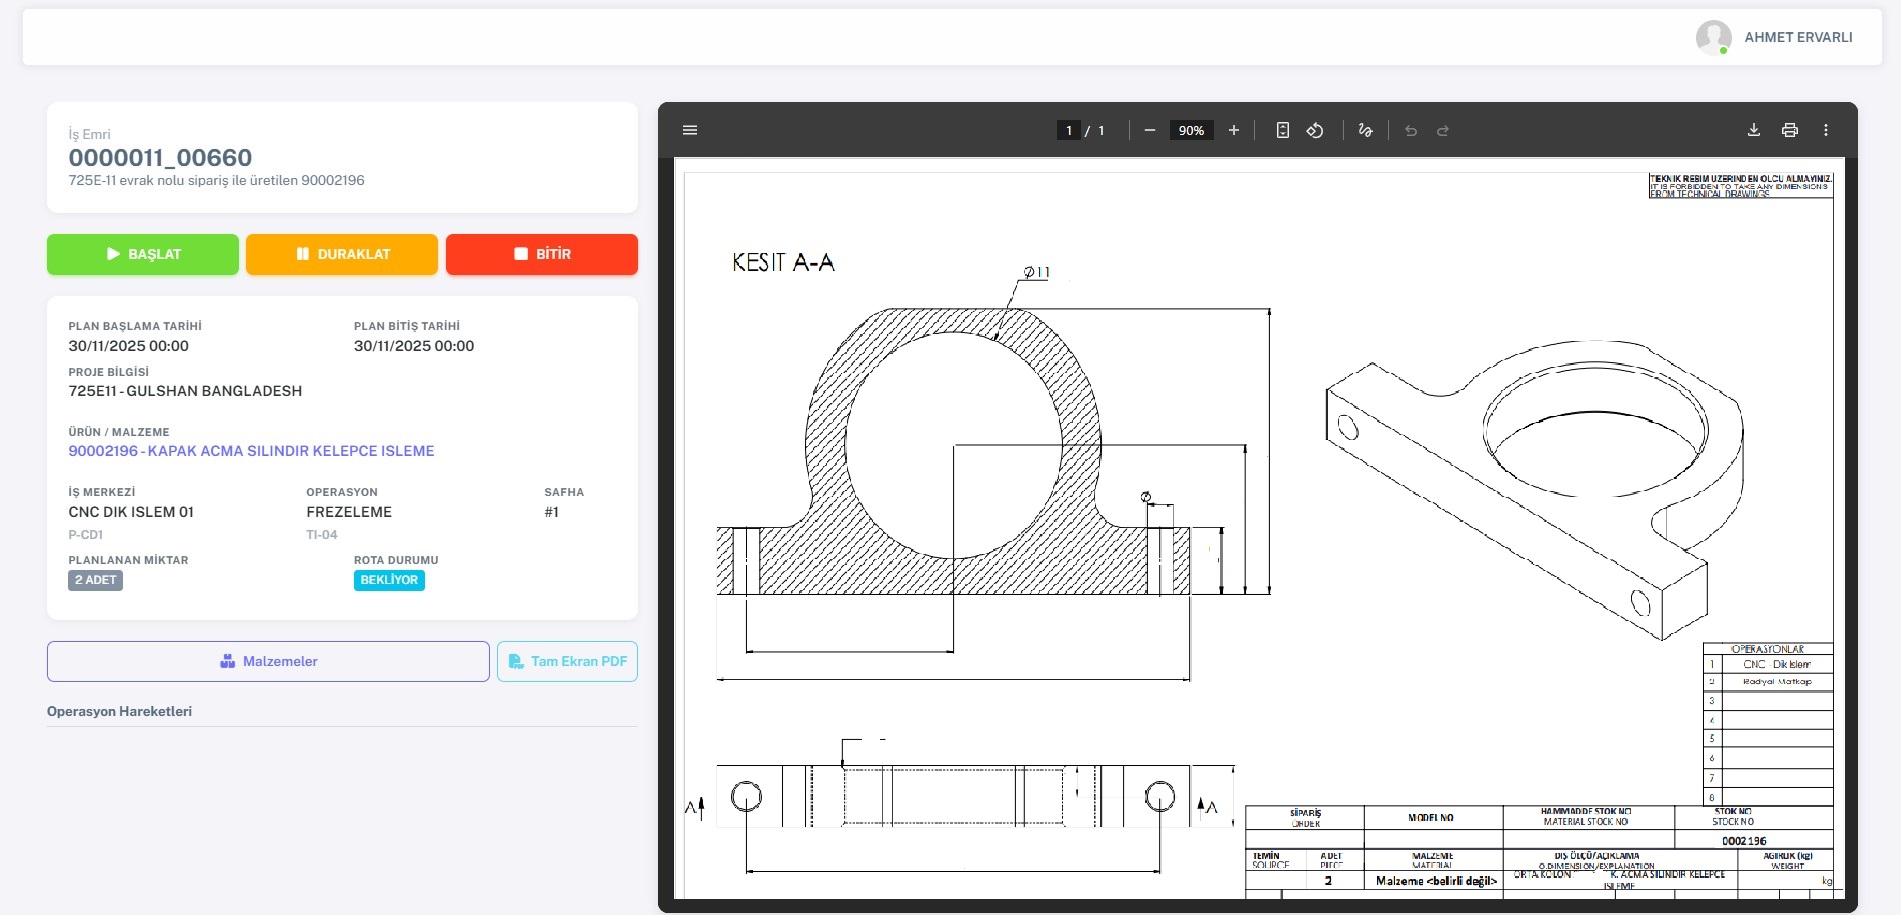This screenshot has height=915, width=1901.
Task: Redo the PDF annotation
Action: [1443, 130]
